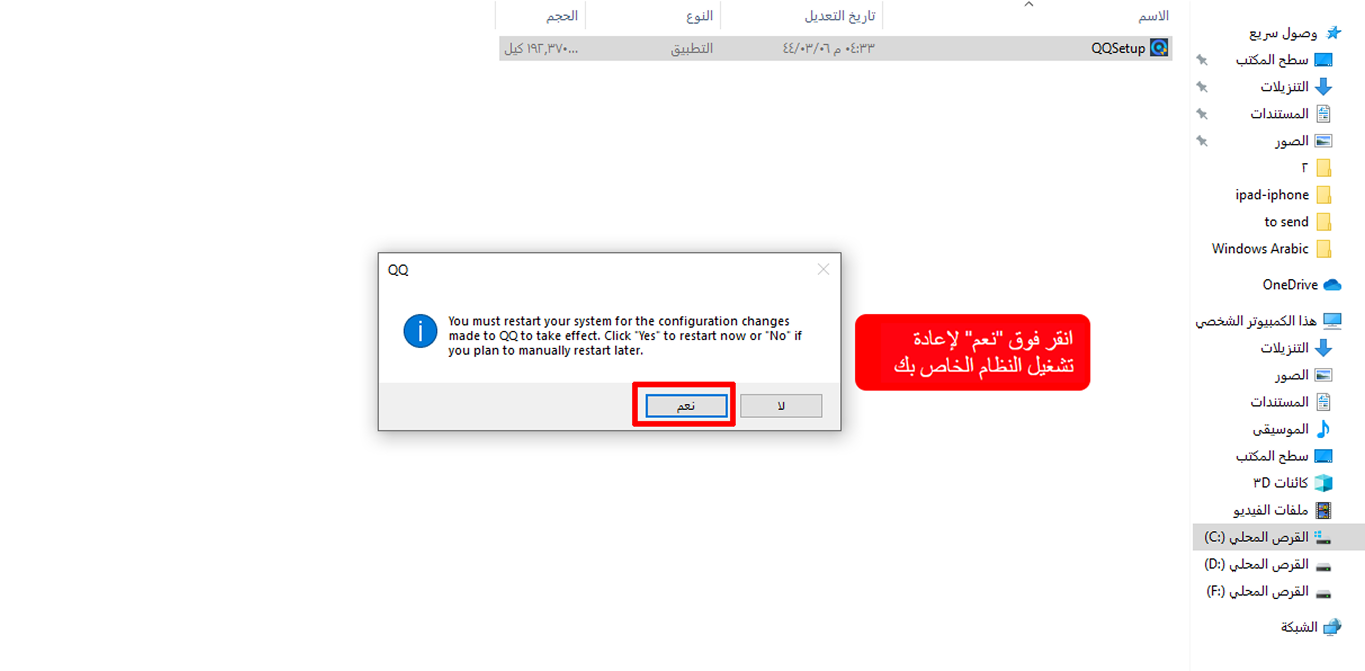Click the لا (No) button
Image resolution: width=1365 pixels, height=671 pixels.
[x=781, y=405]
